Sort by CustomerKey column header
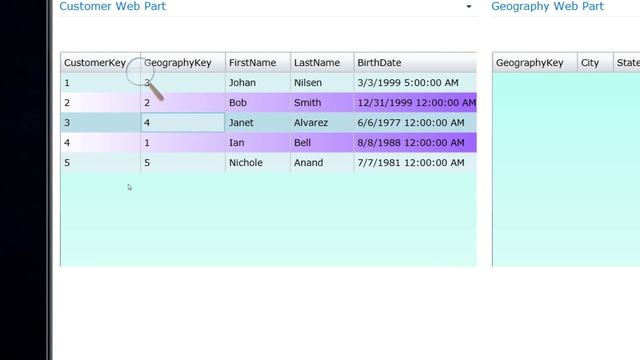Image resolution: width=640 pixels, height=360 pixels. (100, 62)
